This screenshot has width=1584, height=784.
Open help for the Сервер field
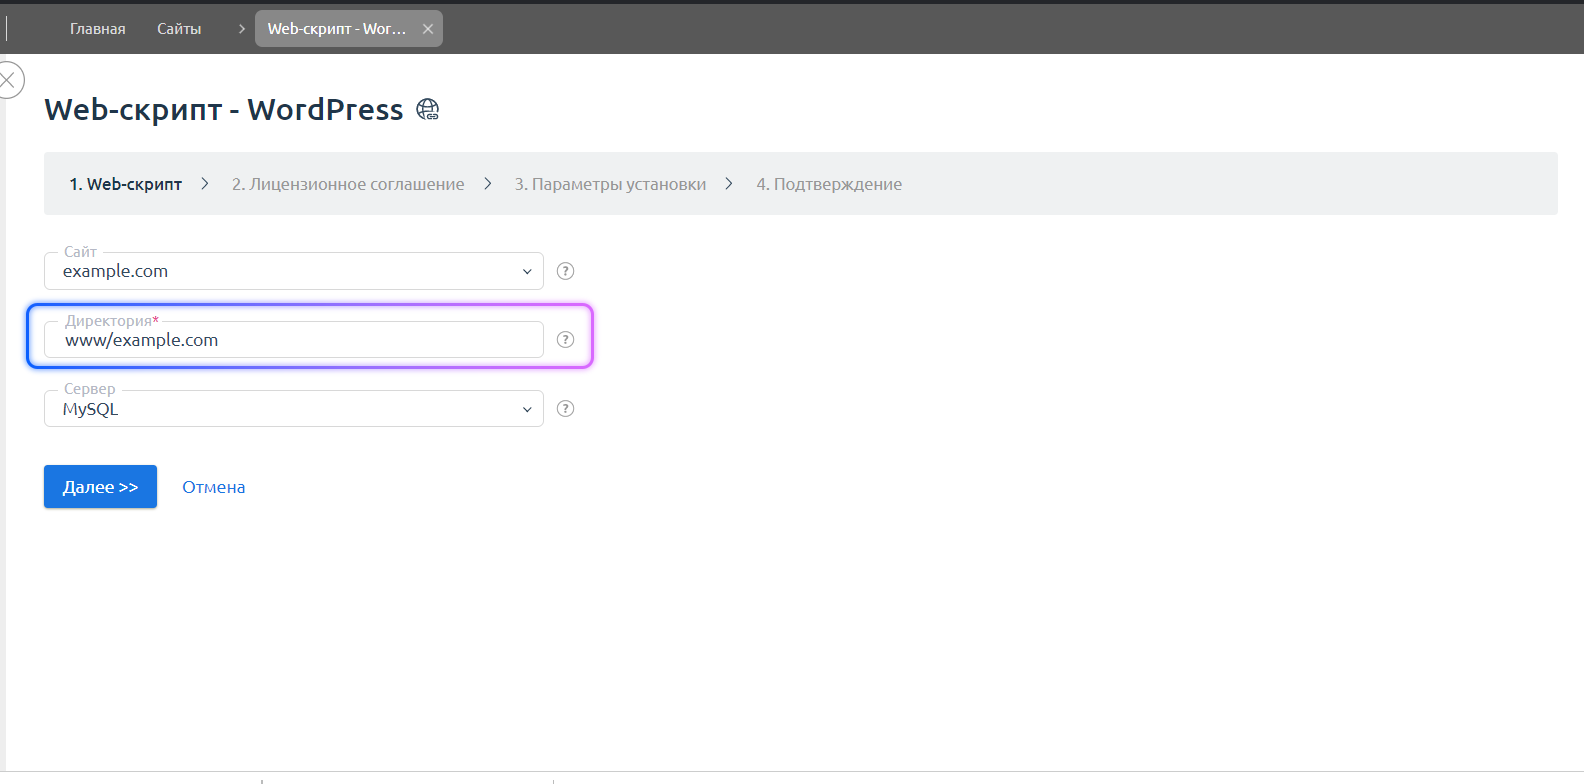(x=565, y=408)
